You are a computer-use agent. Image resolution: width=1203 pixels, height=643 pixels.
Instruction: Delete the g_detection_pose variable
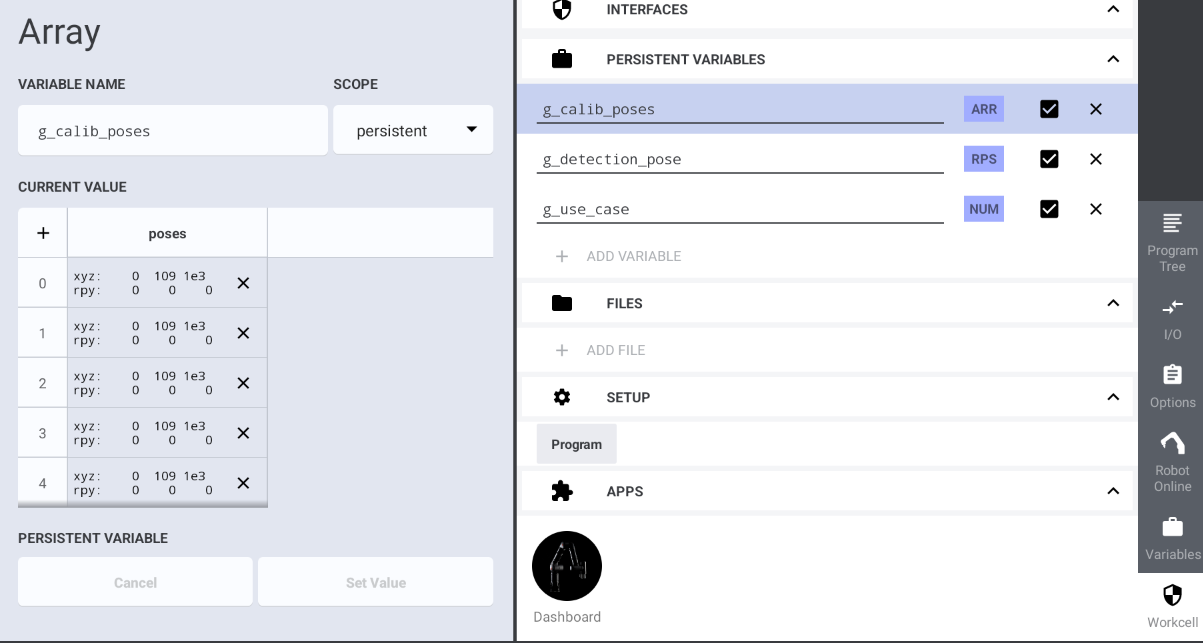point(1095,159)
